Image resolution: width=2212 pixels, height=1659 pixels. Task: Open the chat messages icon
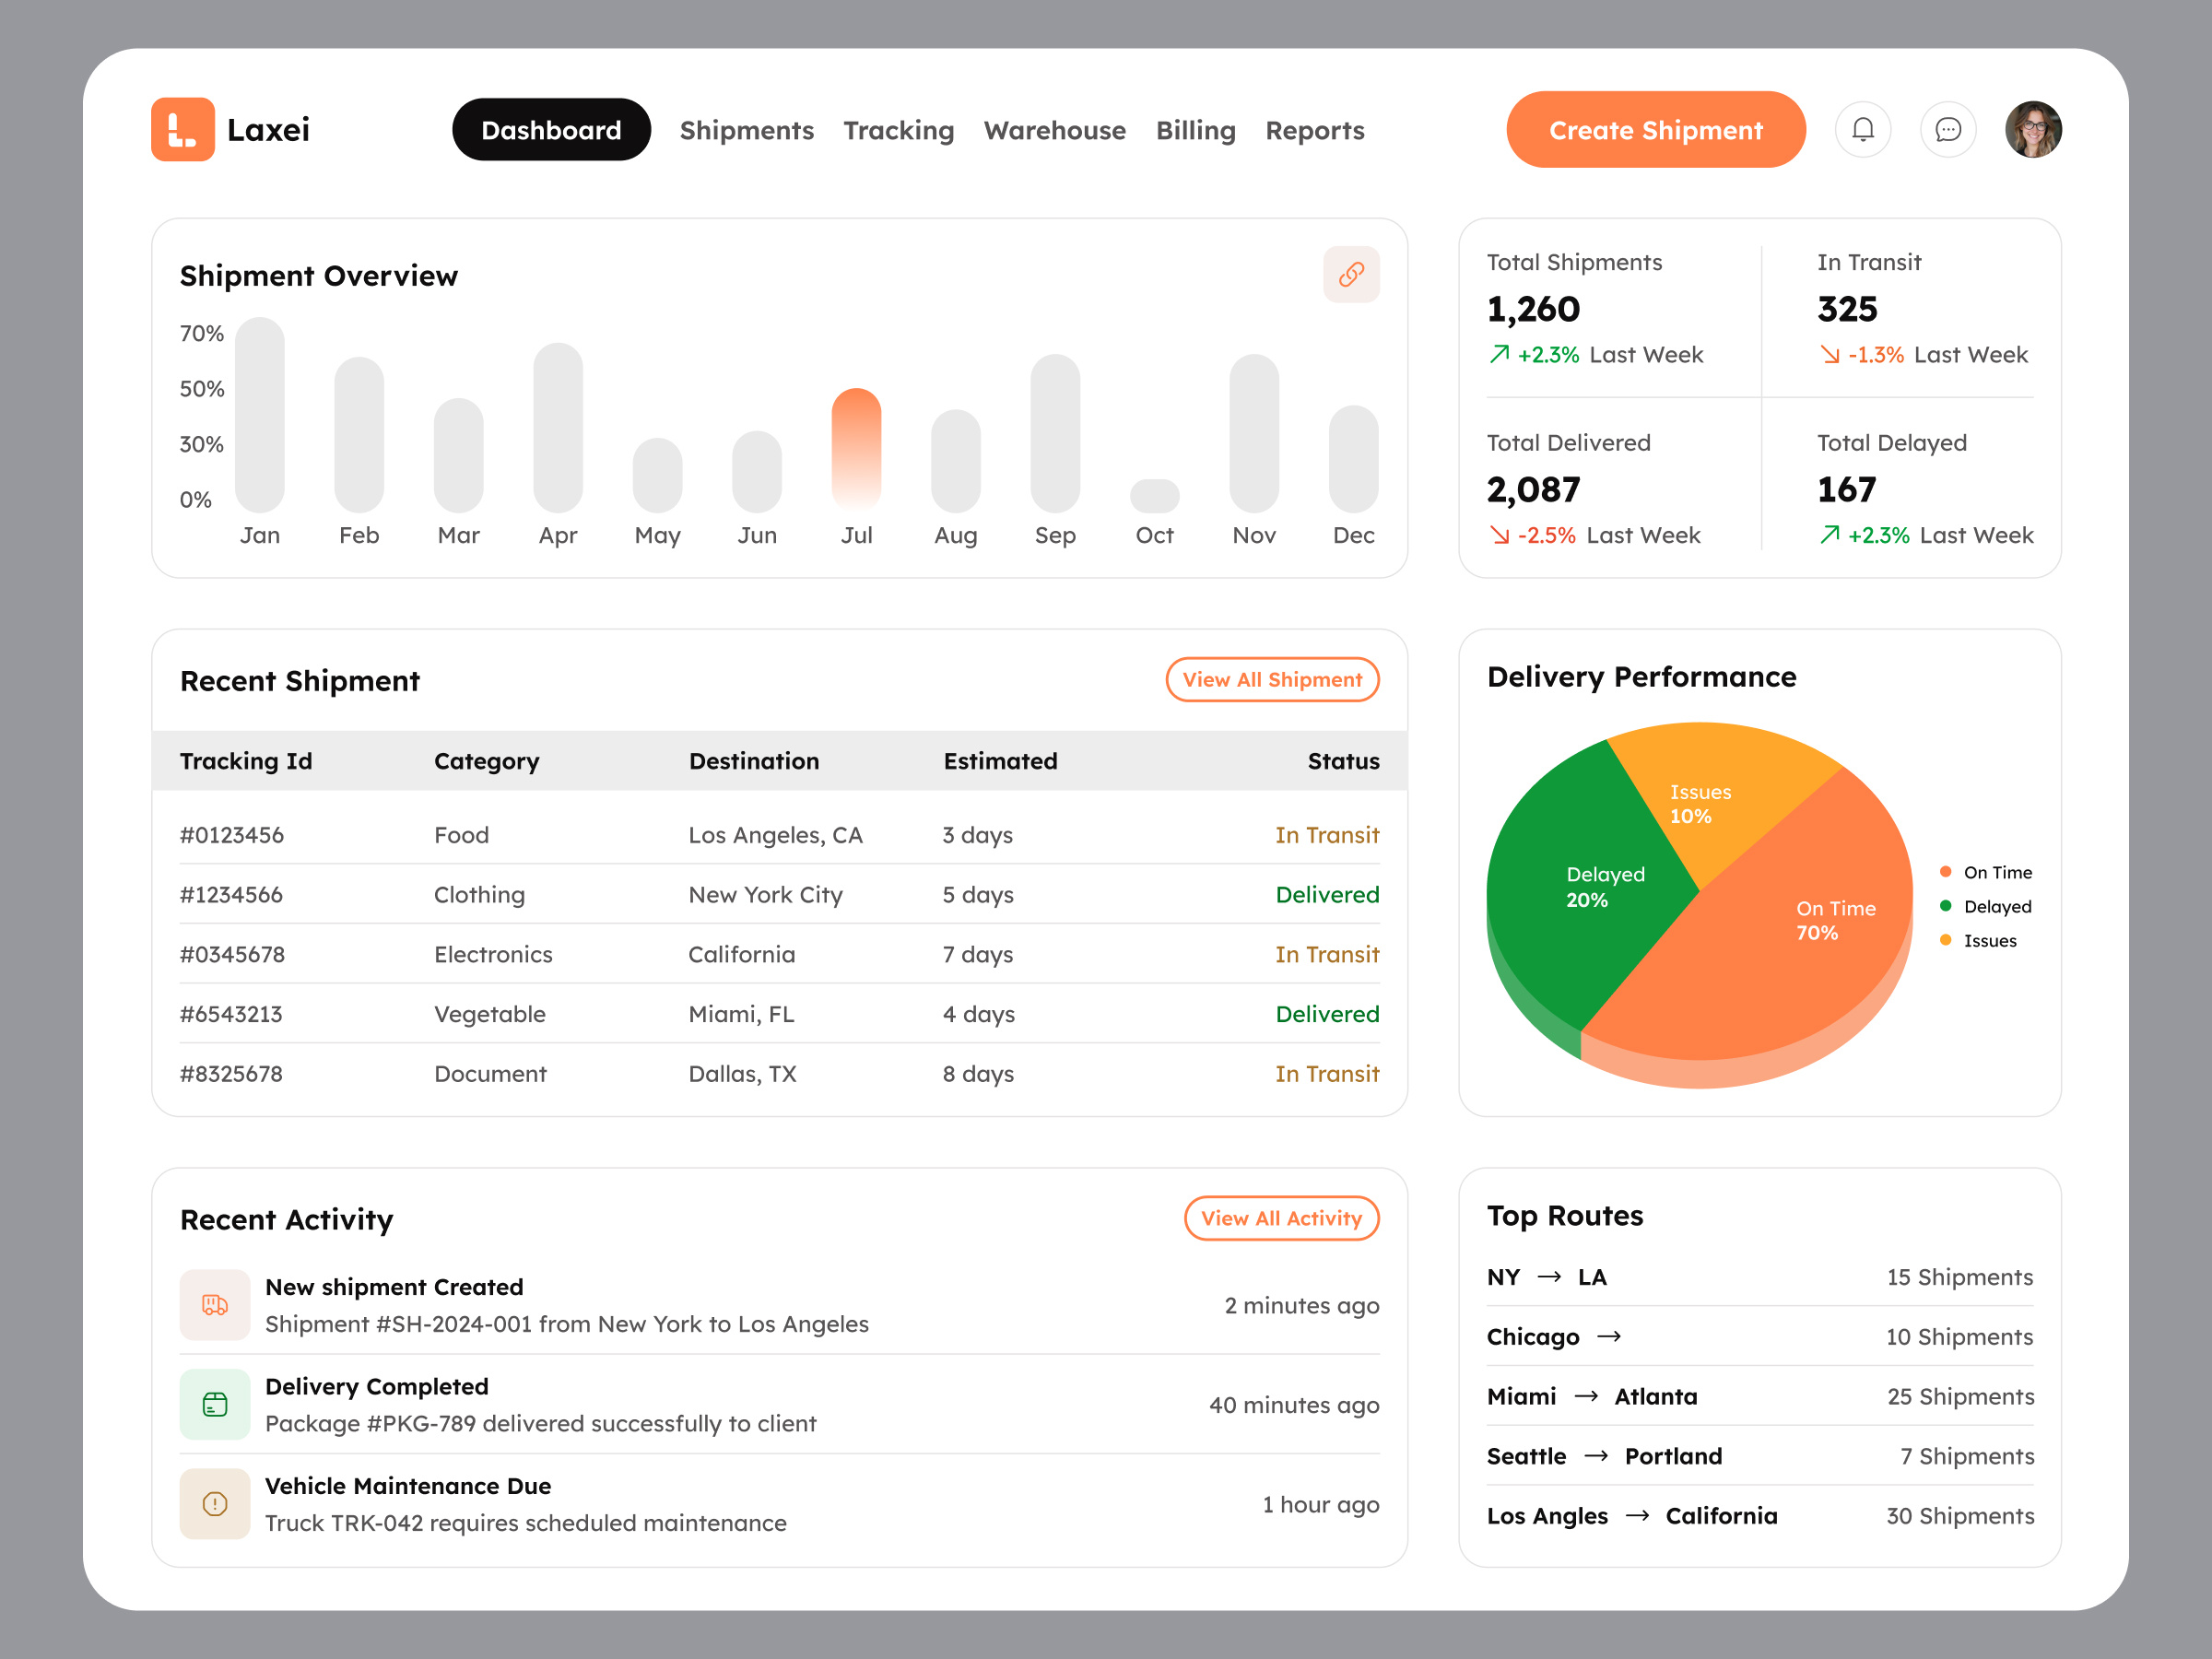coord(1948,129)
